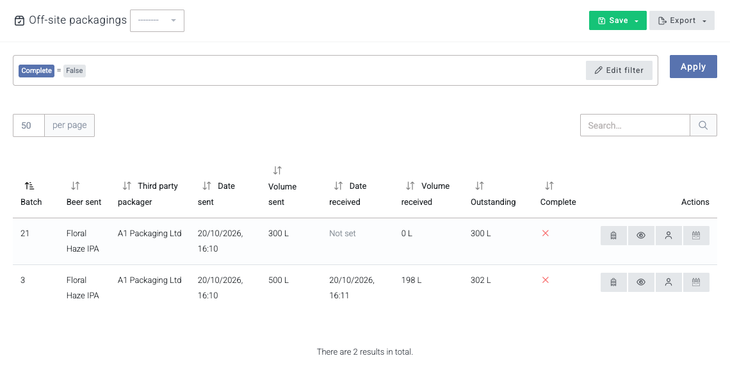The image size is (730, 370).
Task: View batch 21 details with eye icon
Action: point(641,235)
